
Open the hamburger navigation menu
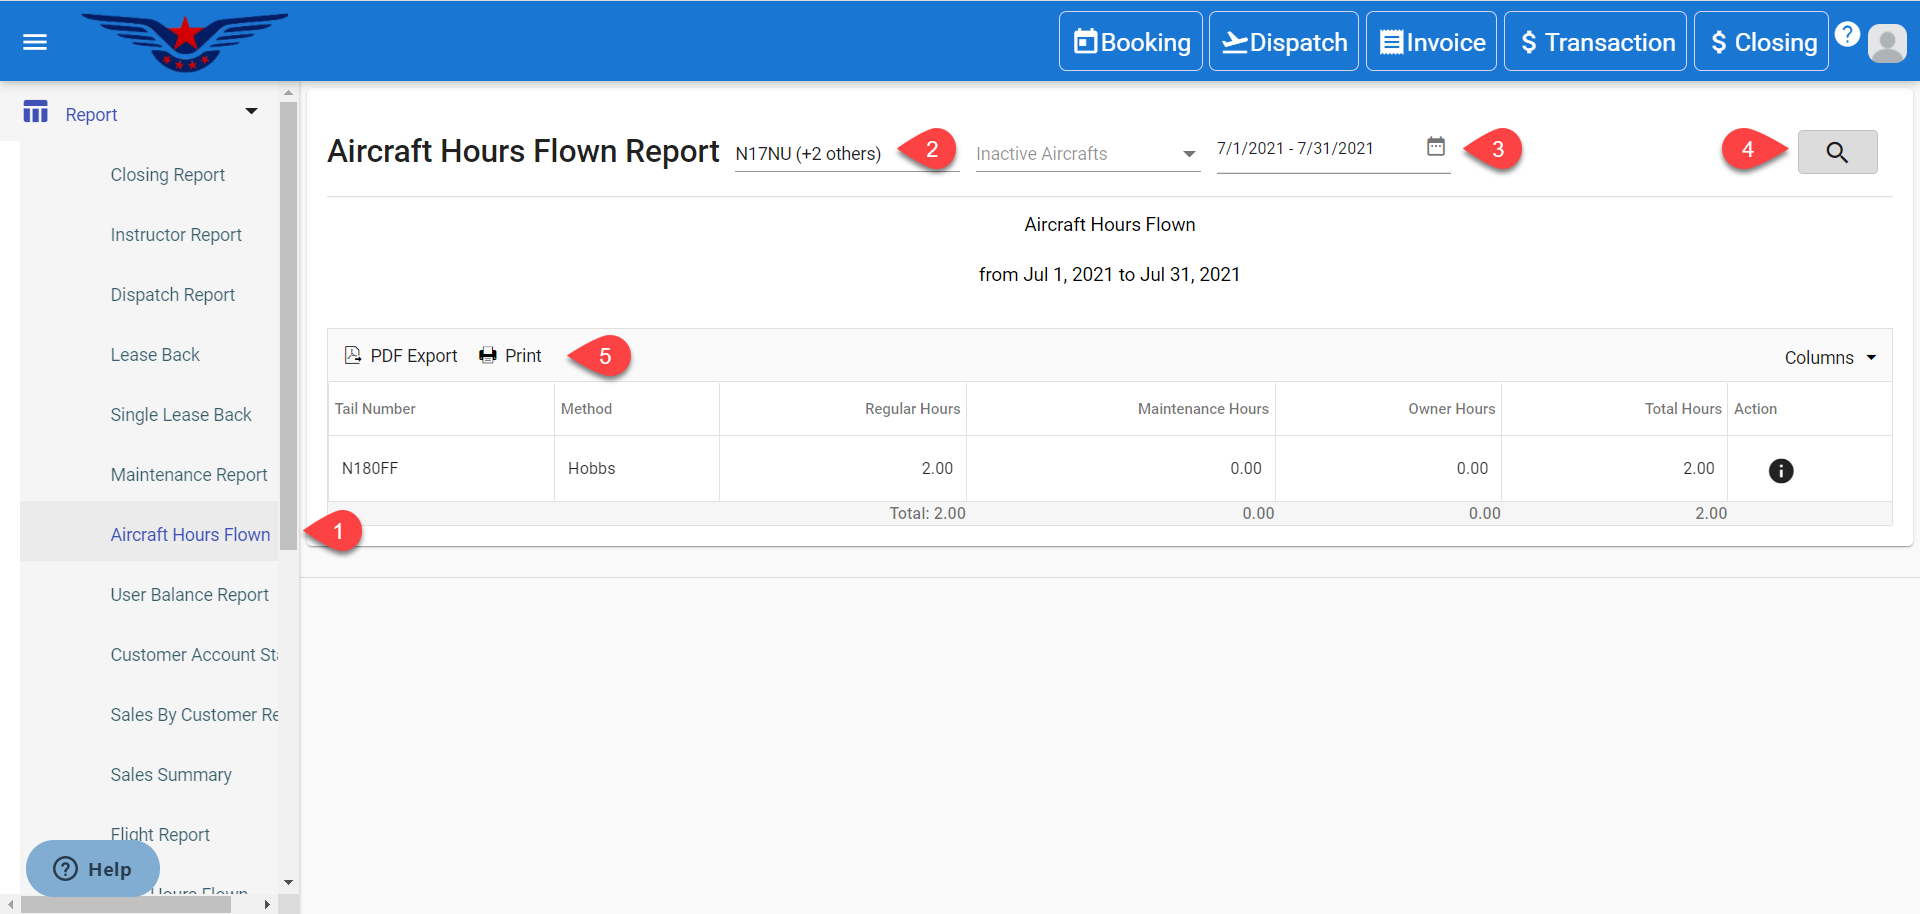(x=35, y=42)
